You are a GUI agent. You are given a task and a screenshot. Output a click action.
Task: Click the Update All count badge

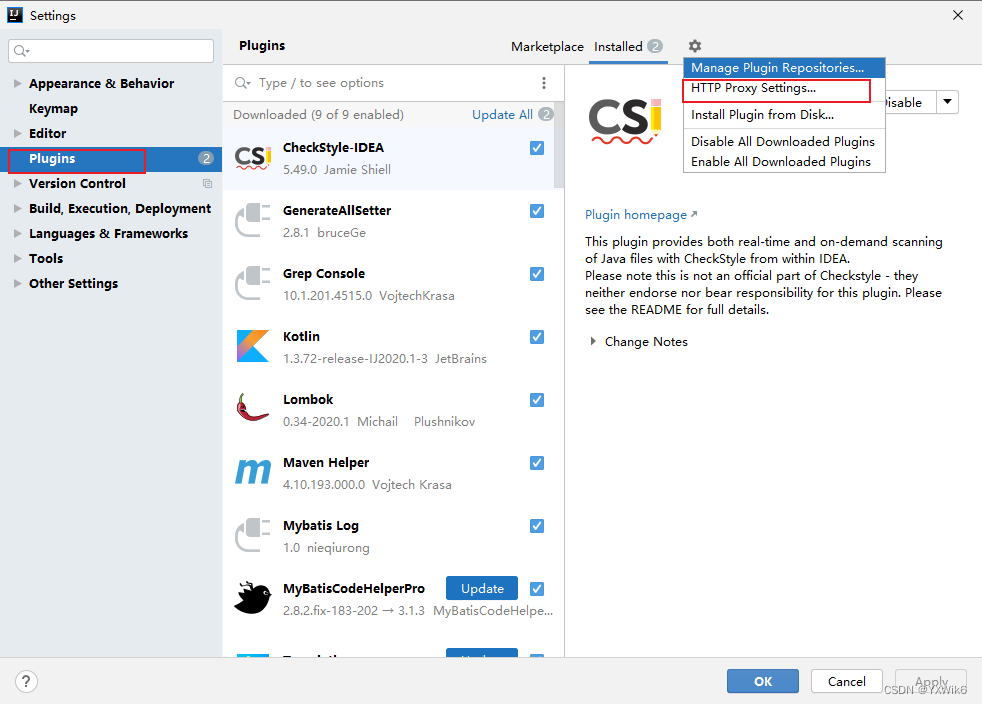coord(545,114)
